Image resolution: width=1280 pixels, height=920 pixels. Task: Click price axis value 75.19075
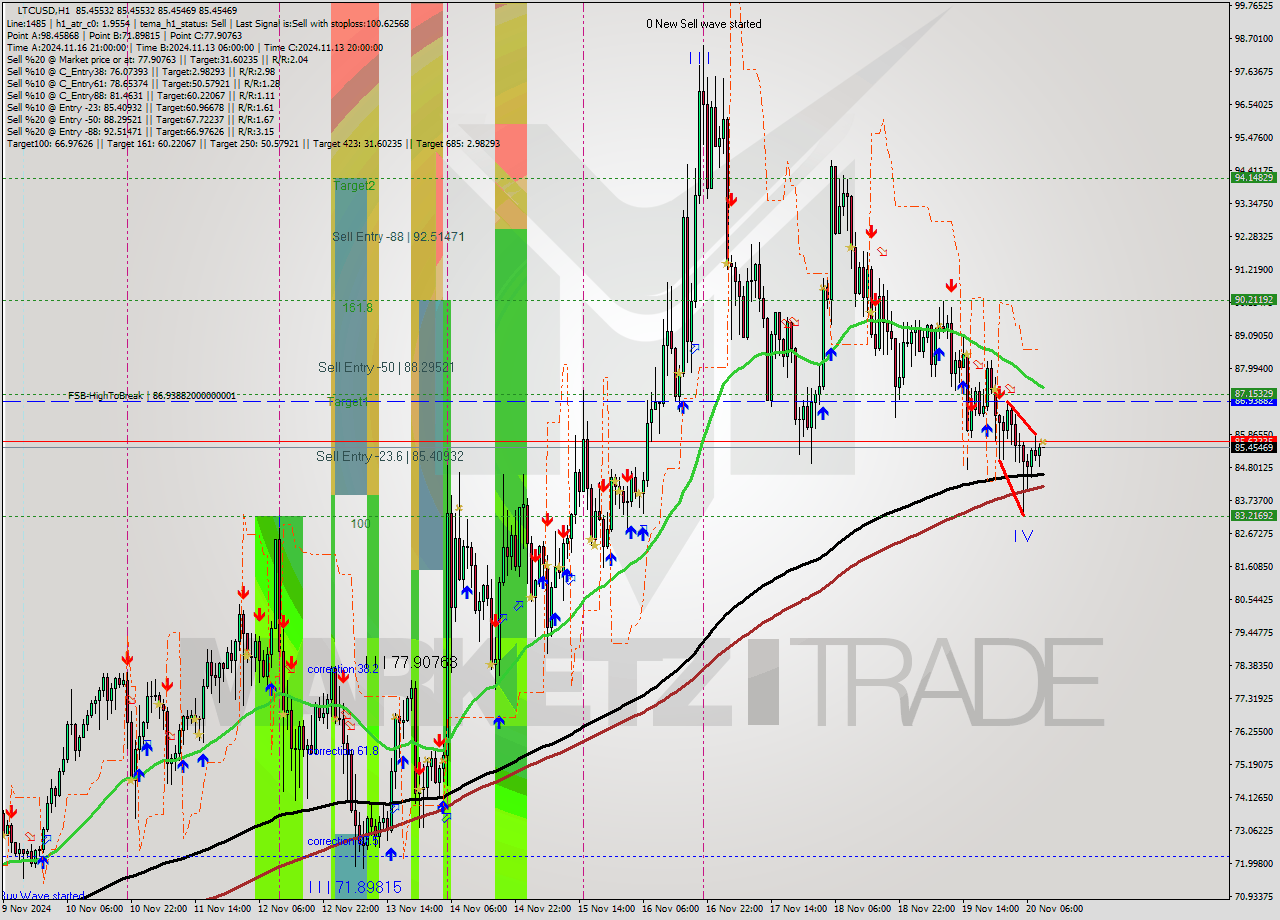pyautogui.click(x=1254, y=764)
